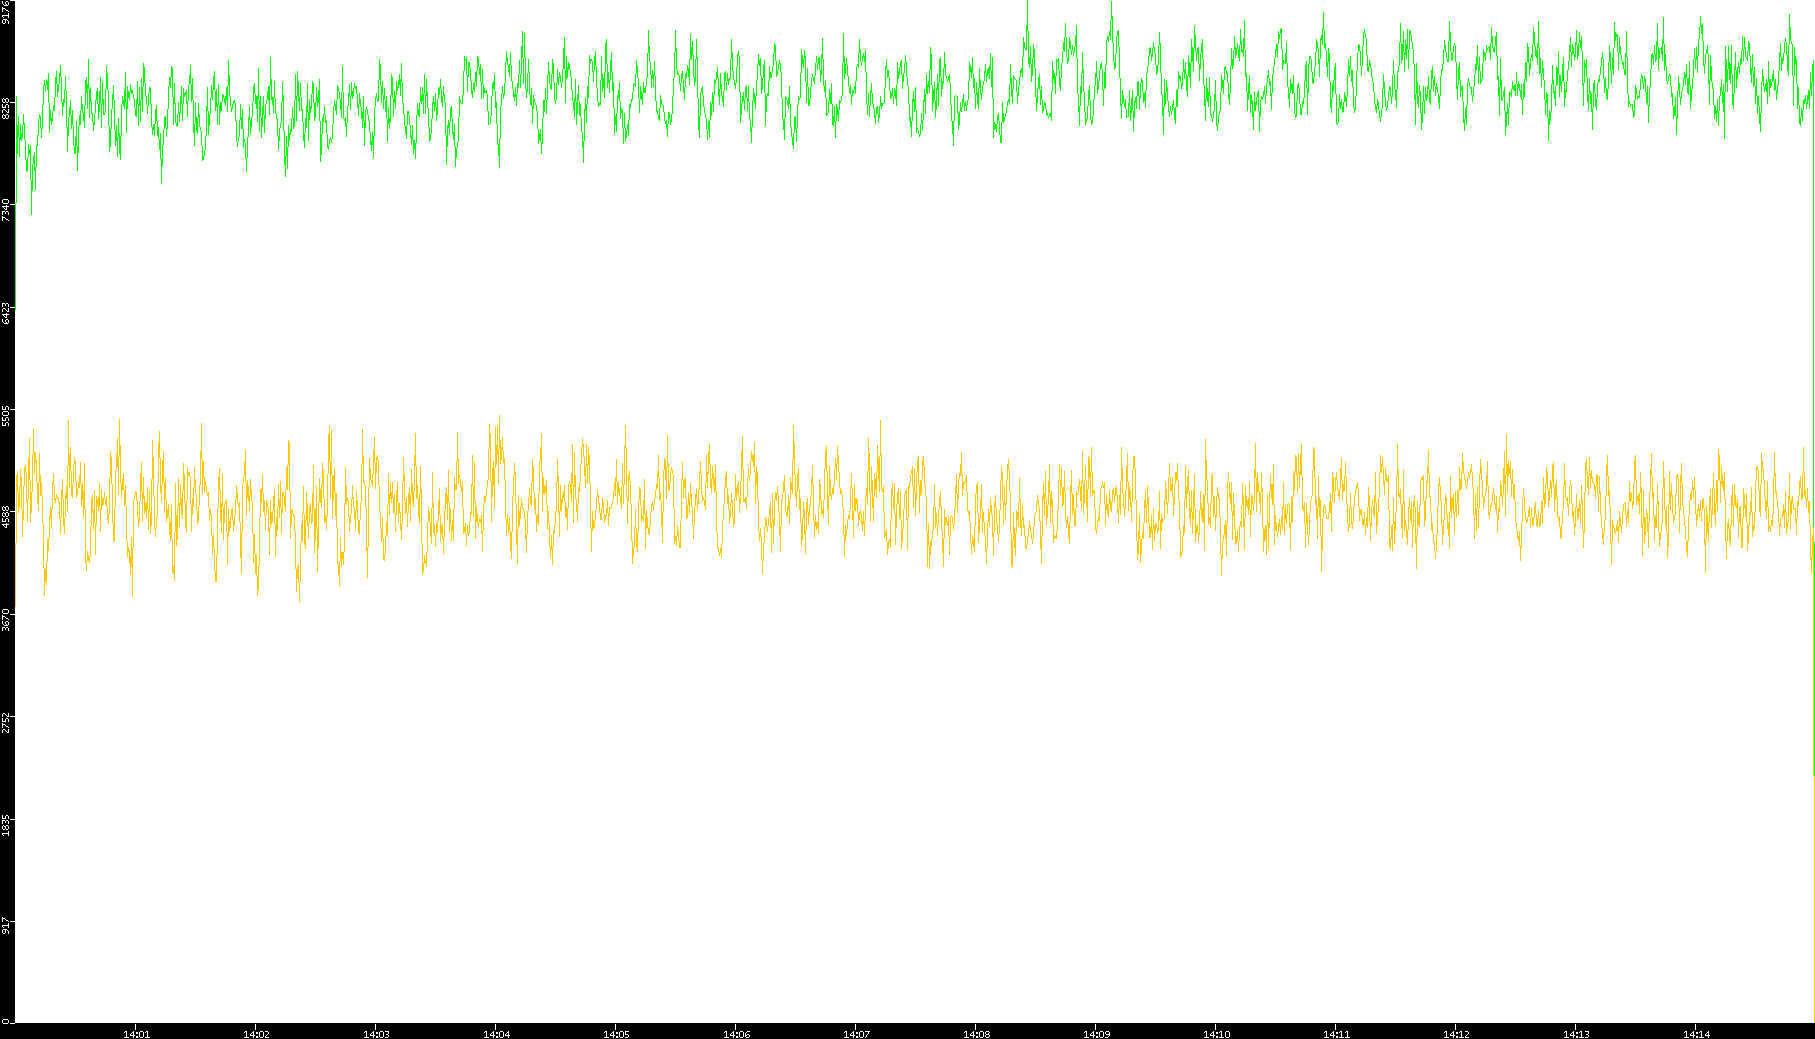Screen dimensions: 1815x1039
Task: Click the 6423 y-axis value
Action: [x=7, y=313]
